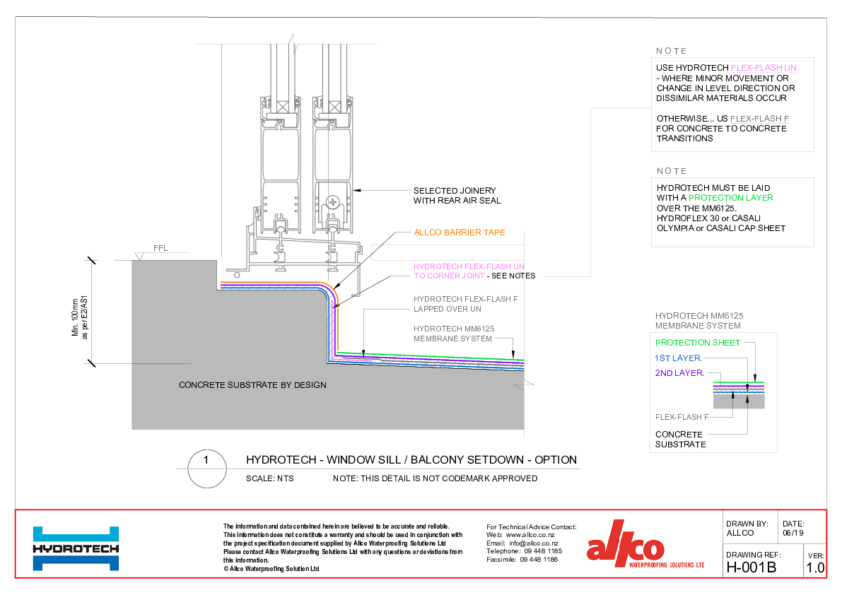Click the Allco Waterproofing Solutions logo
842x595 pixels.
[645, 545]
